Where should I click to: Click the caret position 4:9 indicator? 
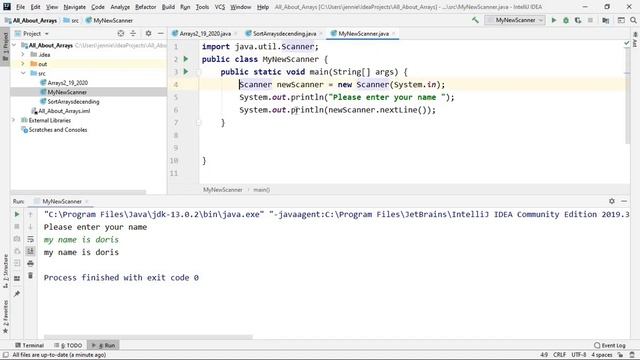tap(544, 355)
